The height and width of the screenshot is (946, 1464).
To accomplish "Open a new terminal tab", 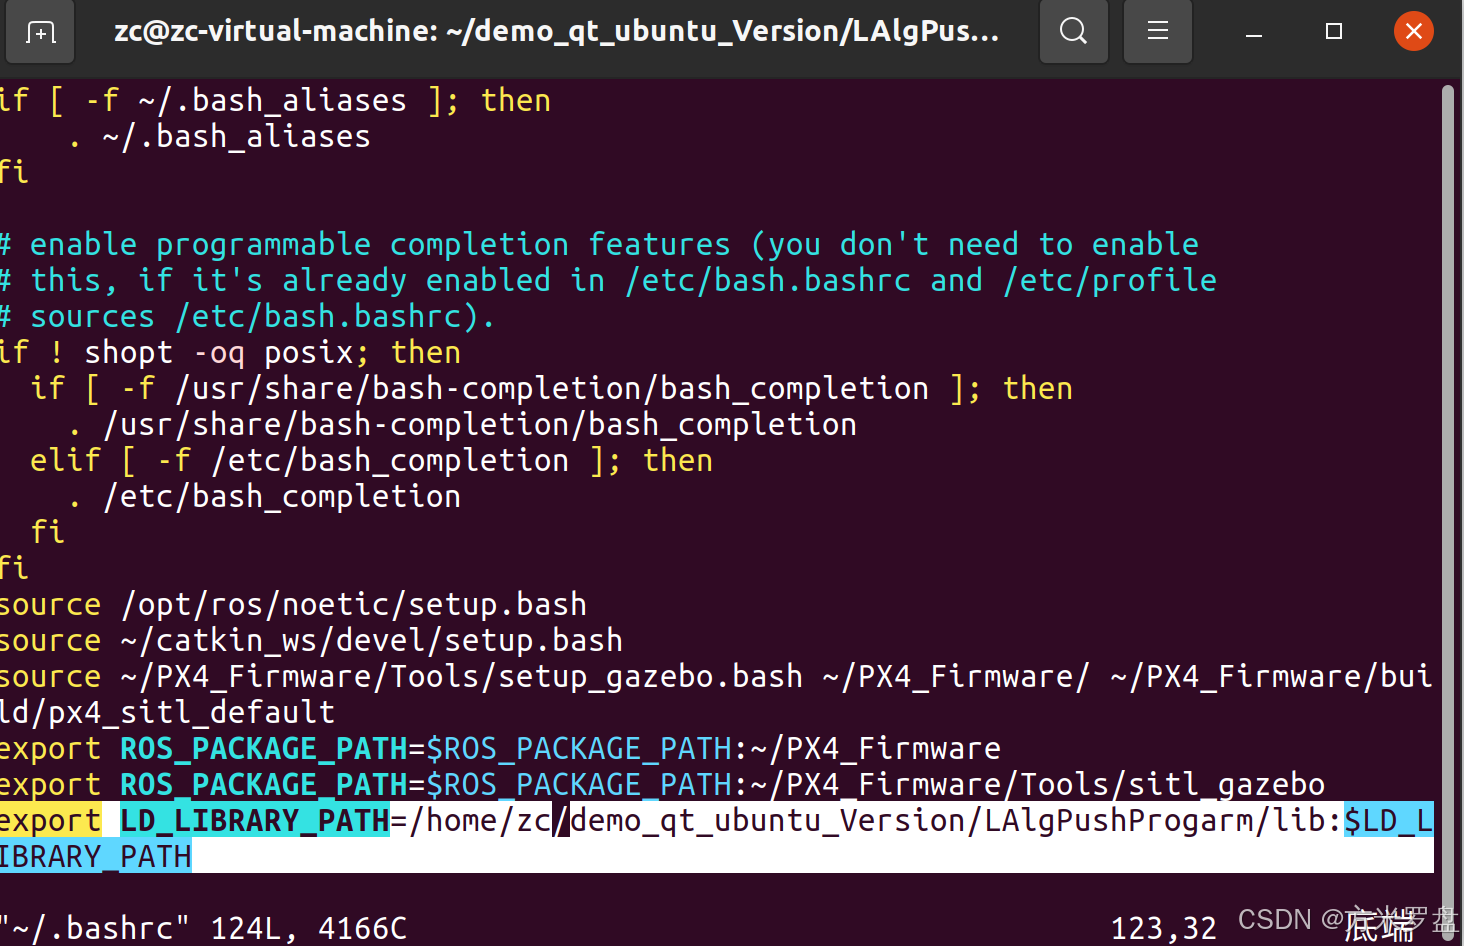I will click(39, 31).
